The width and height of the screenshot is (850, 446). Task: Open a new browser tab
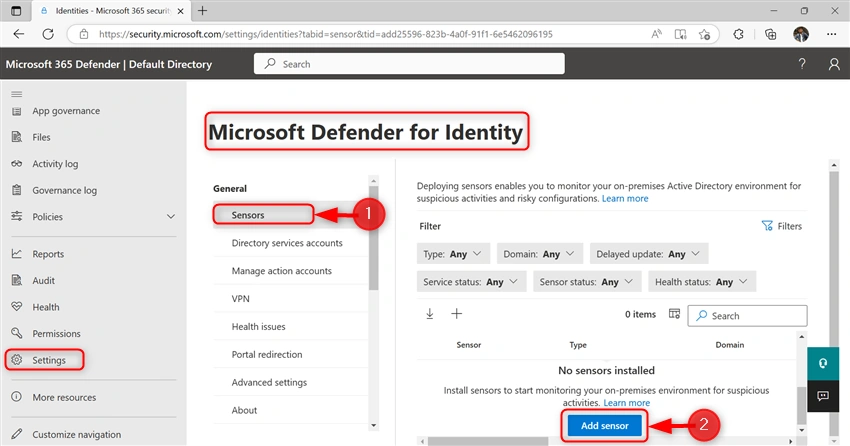[202, 10]
